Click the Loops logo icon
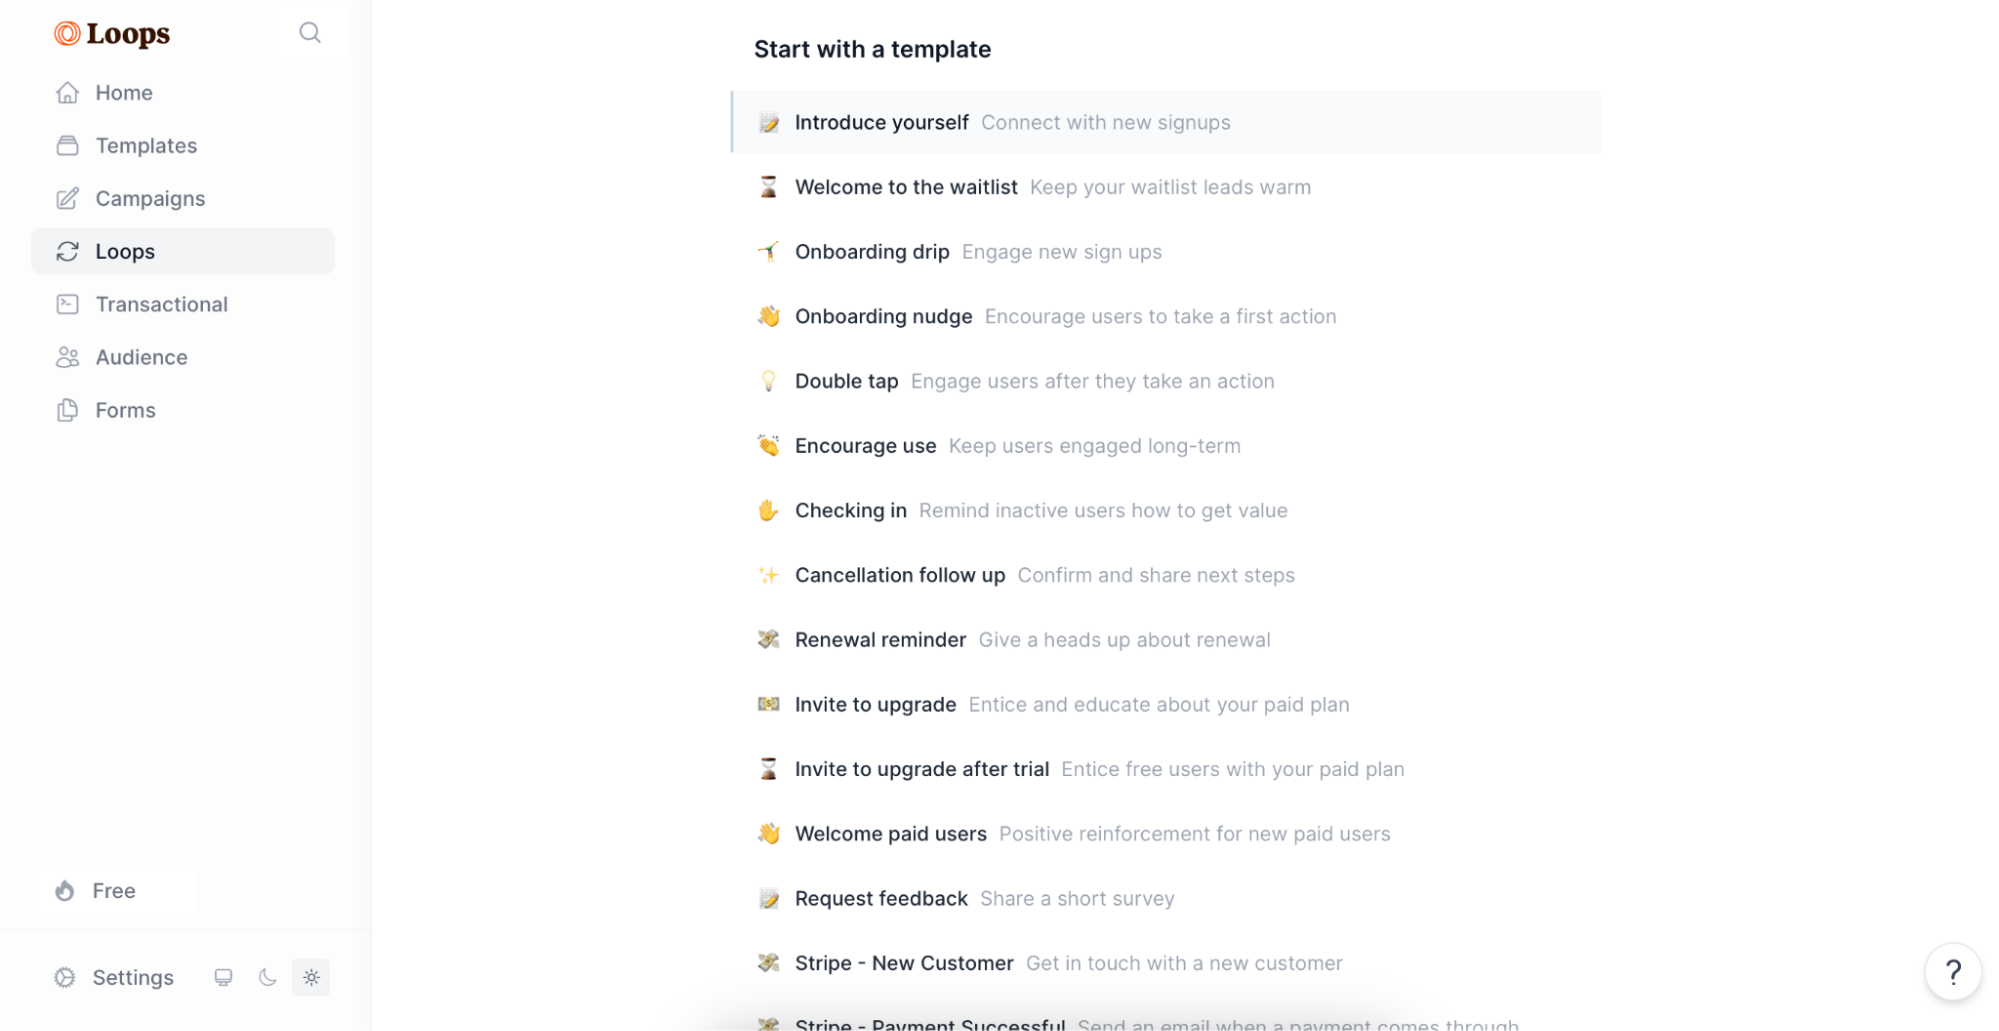Viewport: 1999px width, 1031px height. click(65, 33)
